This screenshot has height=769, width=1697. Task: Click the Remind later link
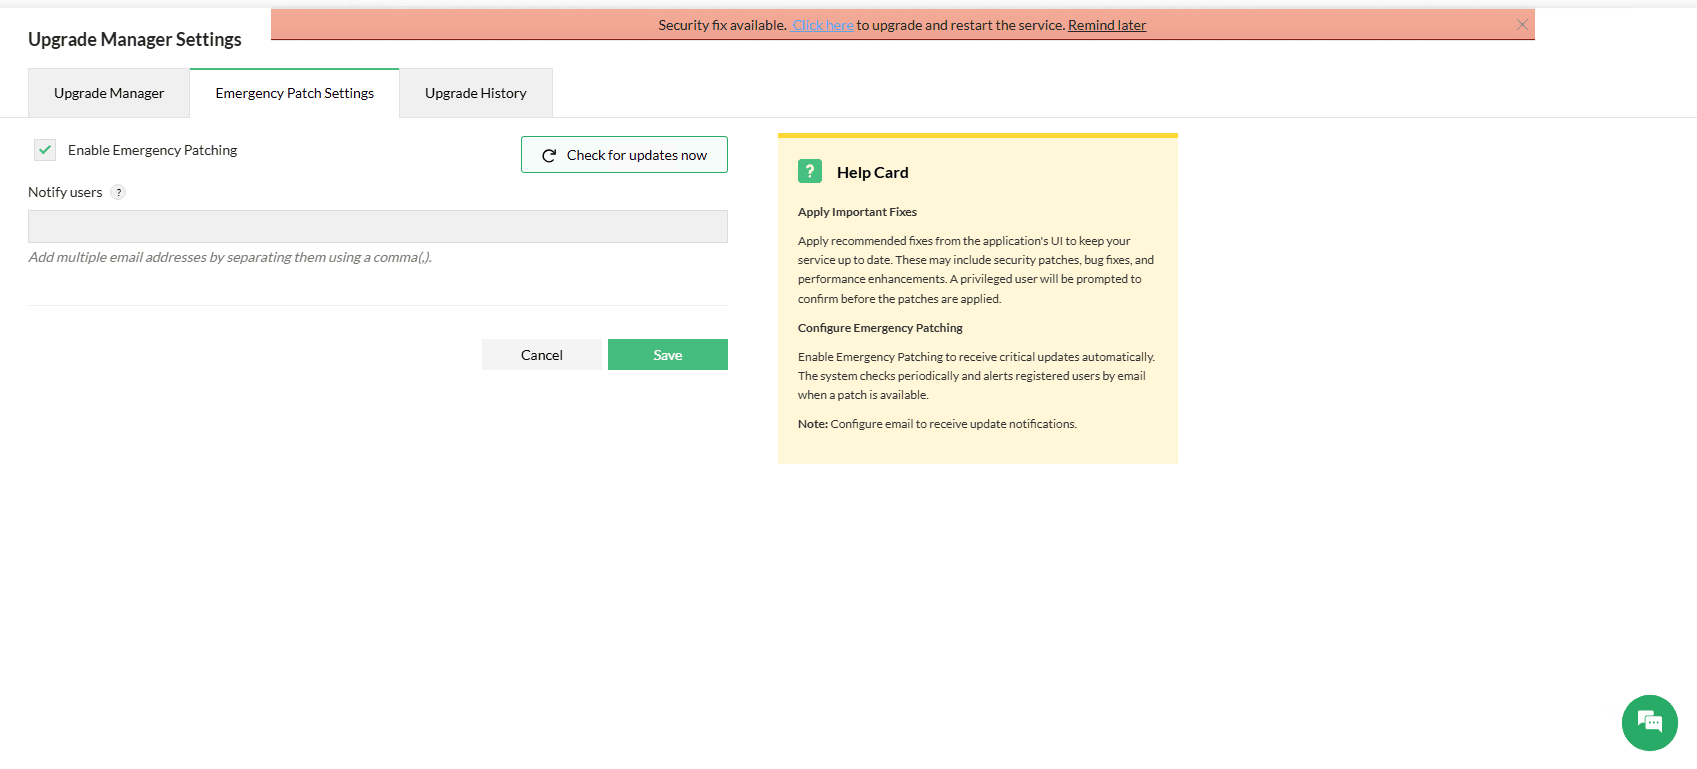[1107, 25]
